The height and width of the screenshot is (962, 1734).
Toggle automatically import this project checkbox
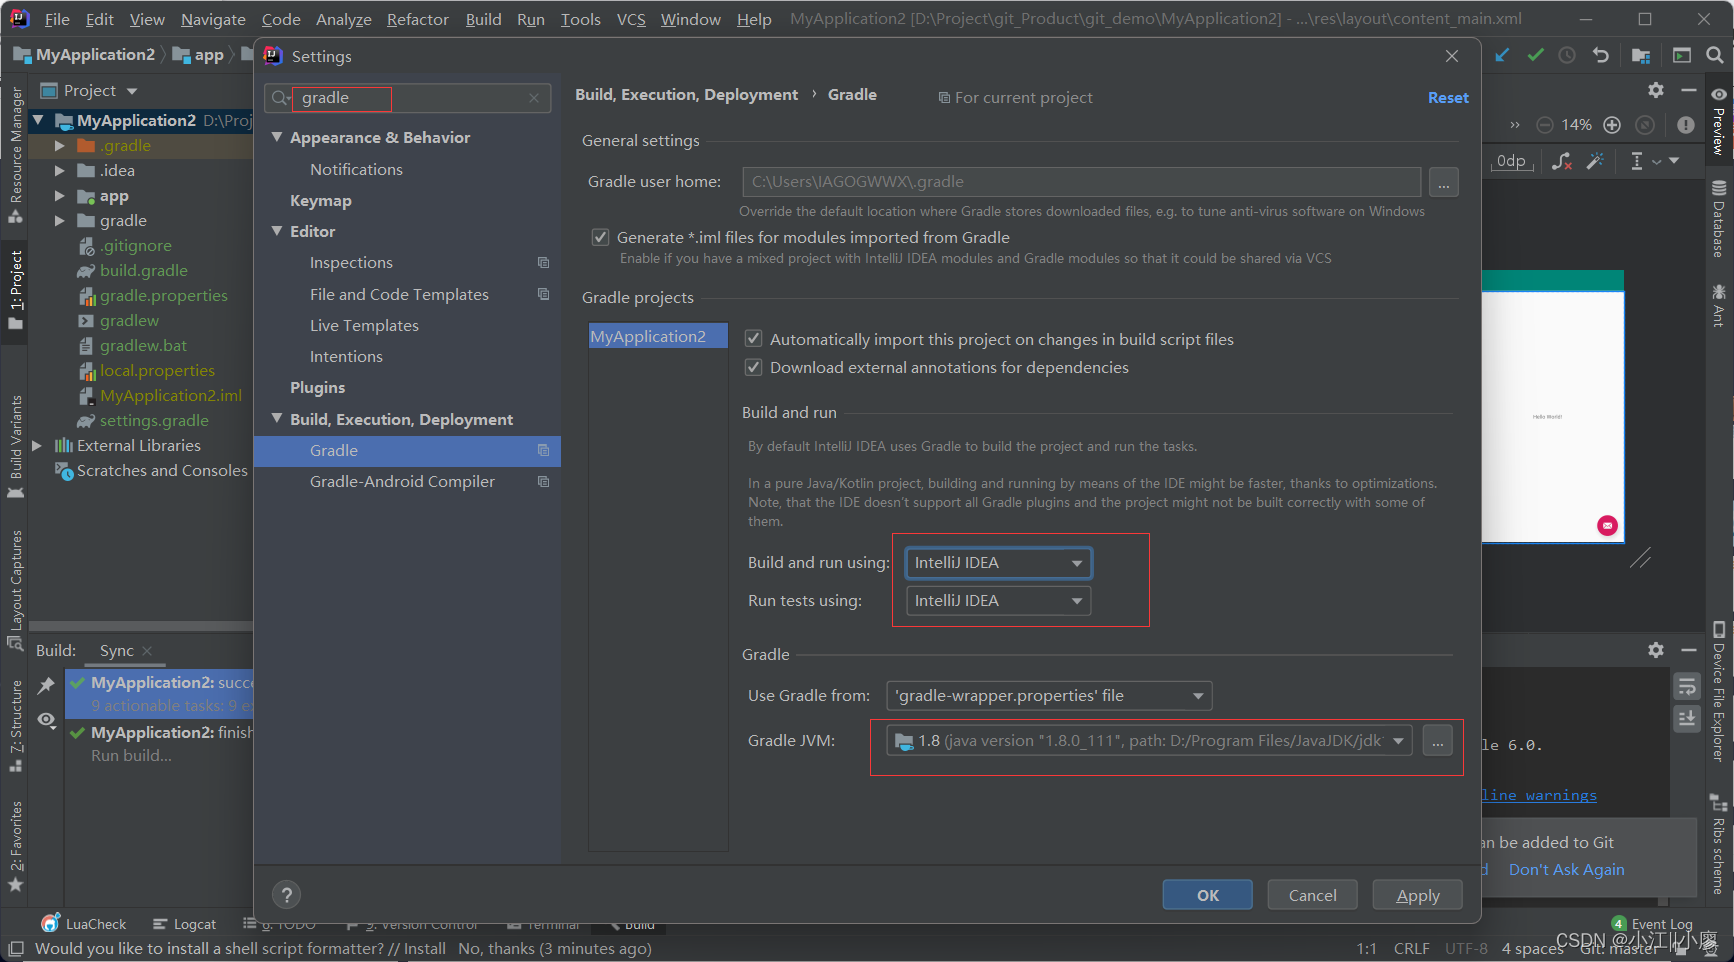754,339
